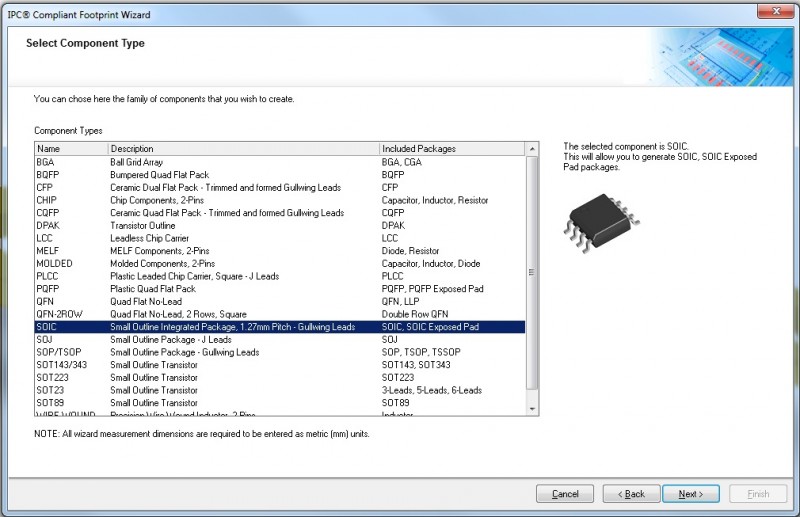This screenshot has height=517, width=800.
Task: Click the Included Packages column header
Action: [452, 149]
